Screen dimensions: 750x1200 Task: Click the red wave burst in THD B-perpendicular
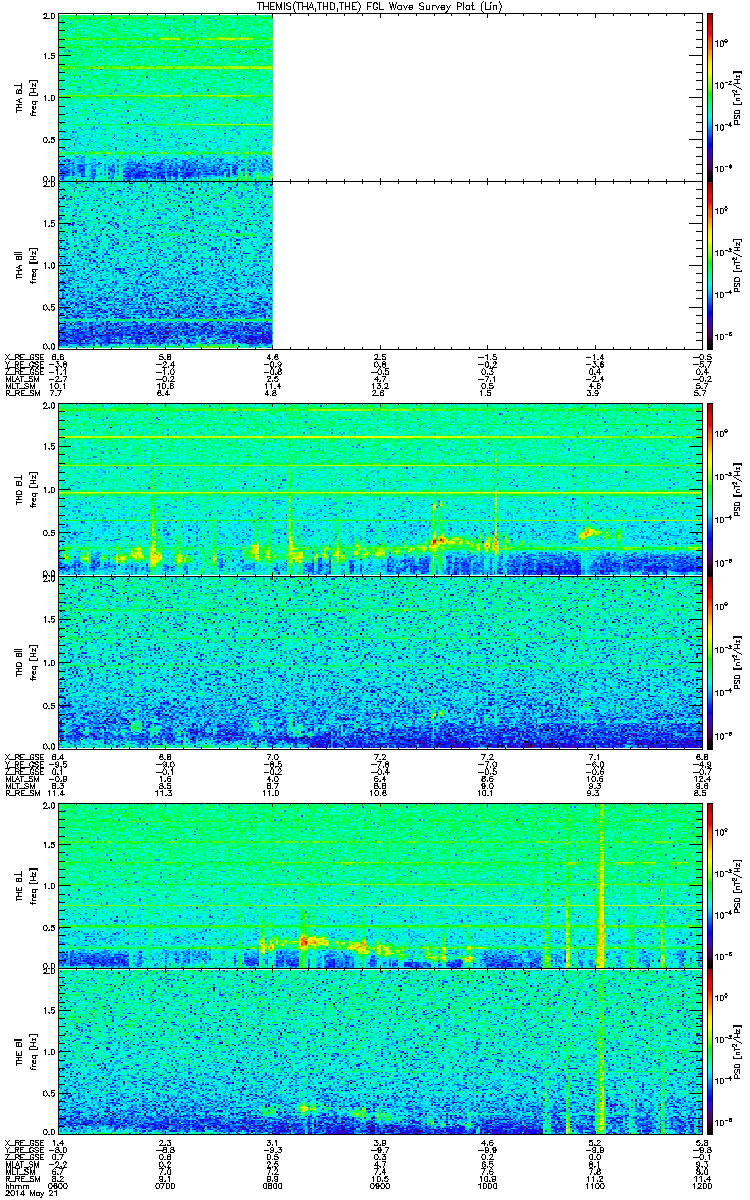pyautogui.click(x=438, y=541)
